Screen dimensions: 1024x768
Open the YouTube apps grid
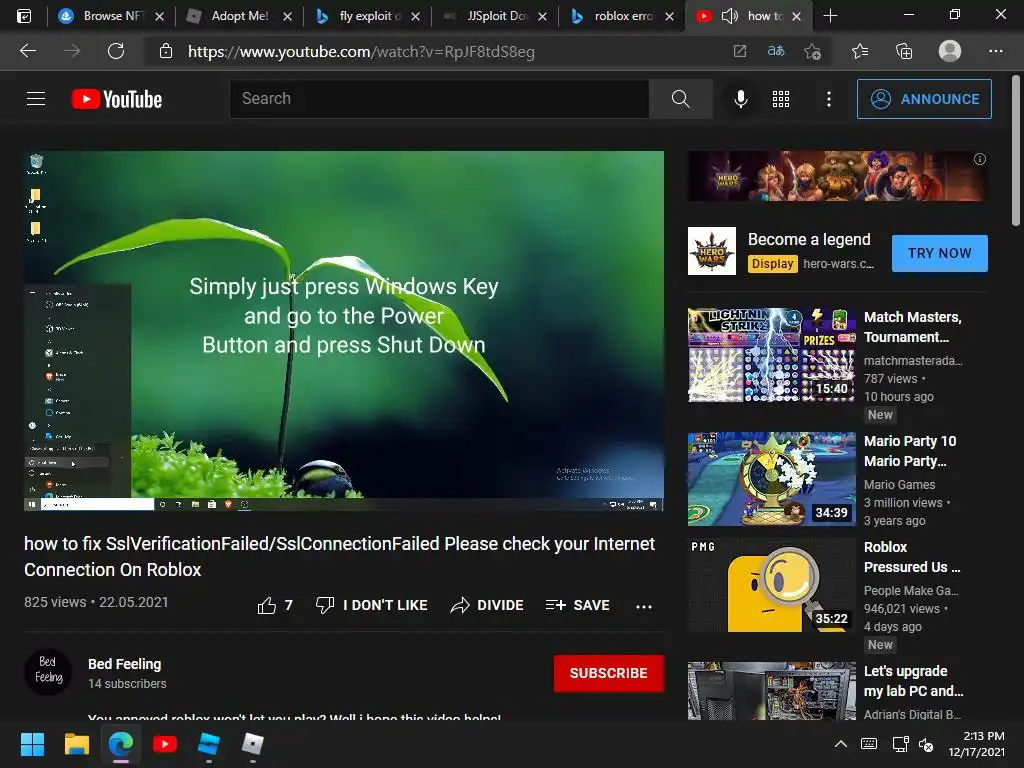click(781, 99)
